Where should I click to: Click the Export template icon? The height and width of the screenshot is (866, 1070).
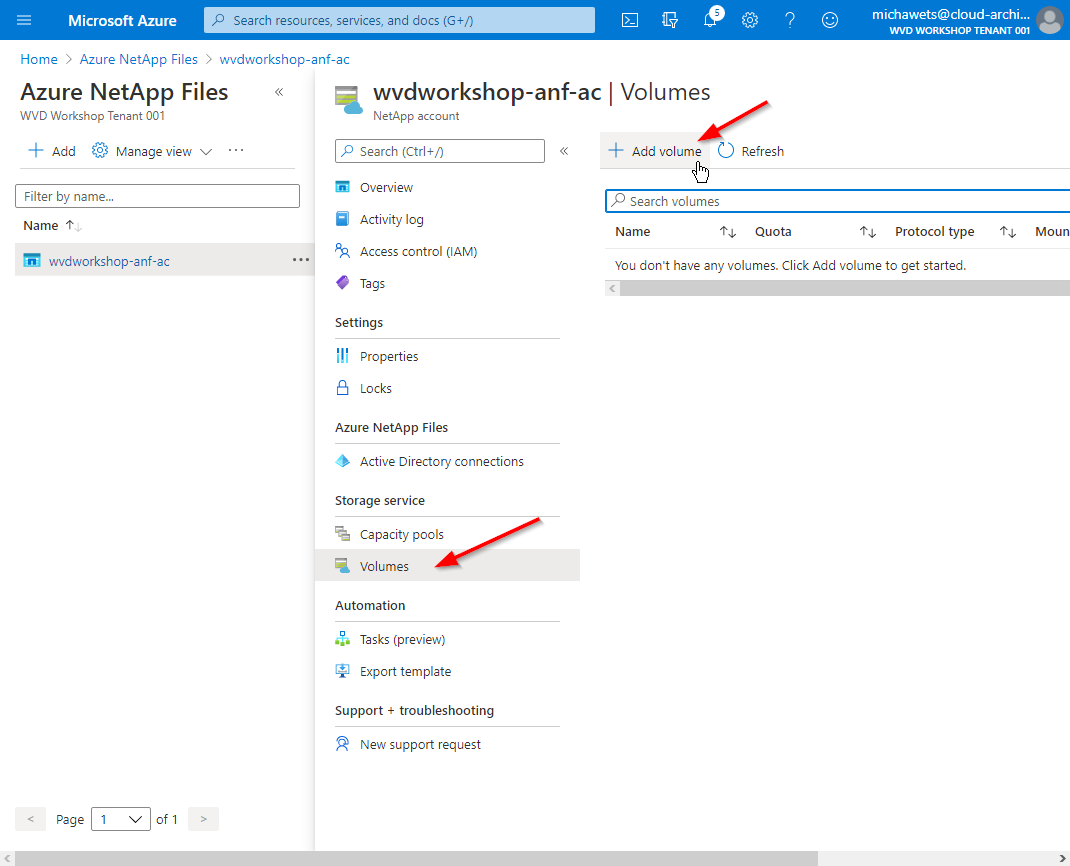[x=343, y=671]
